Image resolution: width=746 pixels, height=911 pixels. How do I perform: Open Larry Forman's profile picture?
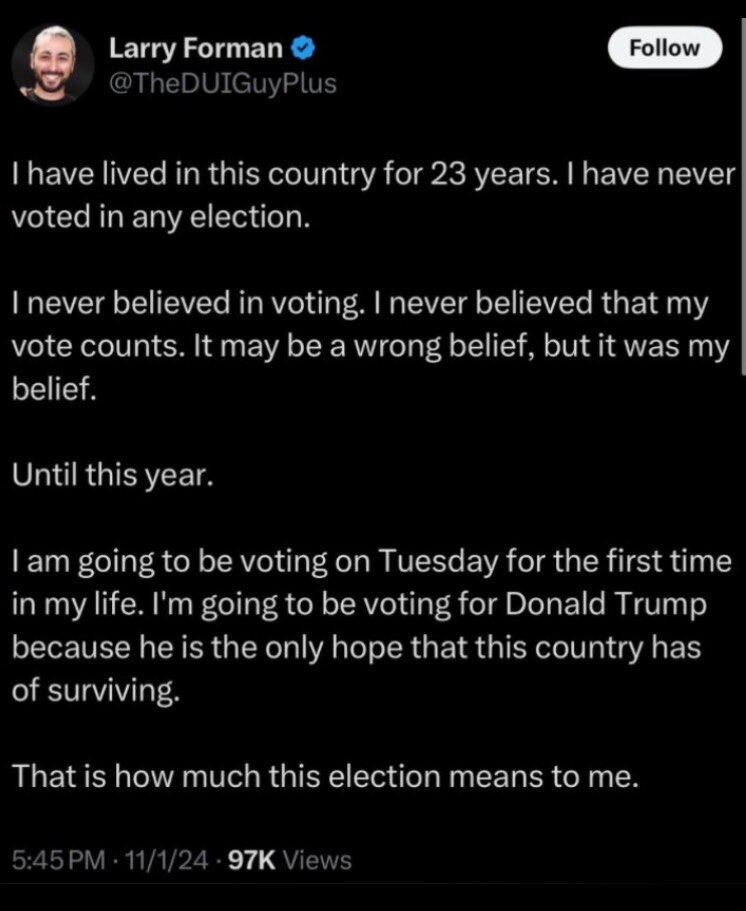point(53,63)
